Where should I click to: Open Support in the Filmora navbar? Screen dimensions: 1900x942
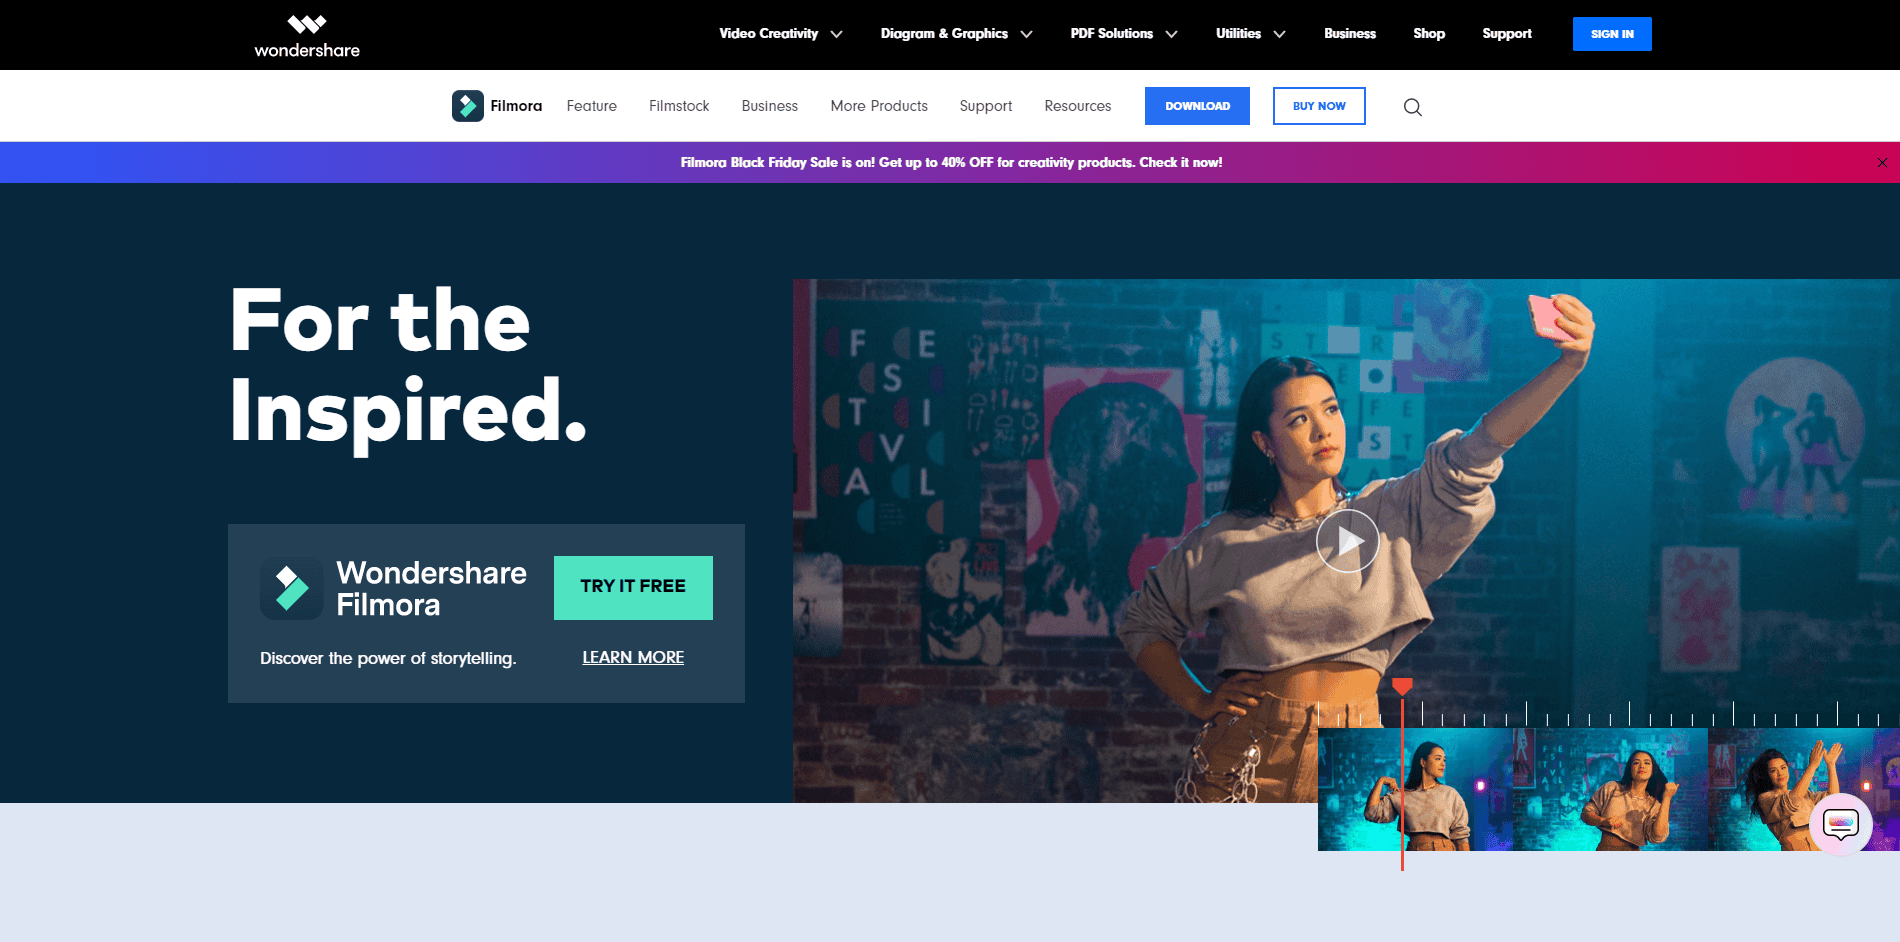click(986, 106)
